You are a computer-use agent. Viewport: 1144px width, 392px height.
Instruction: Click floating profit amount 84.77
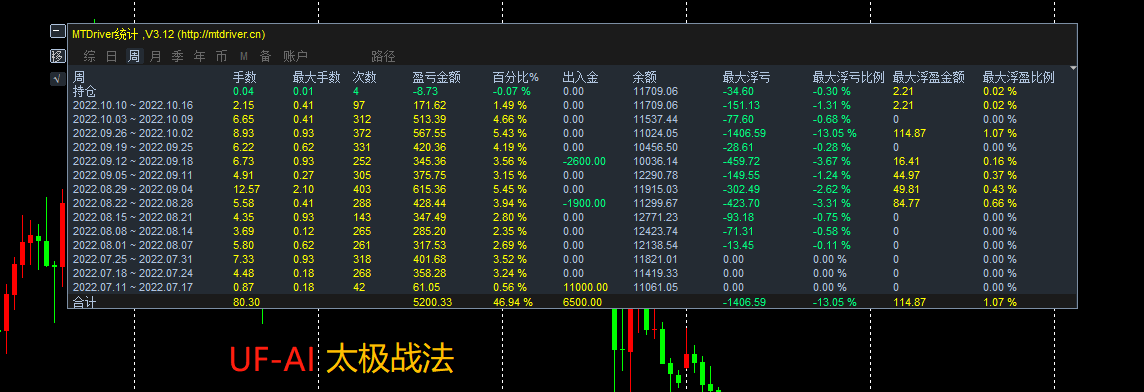point(906,203)
